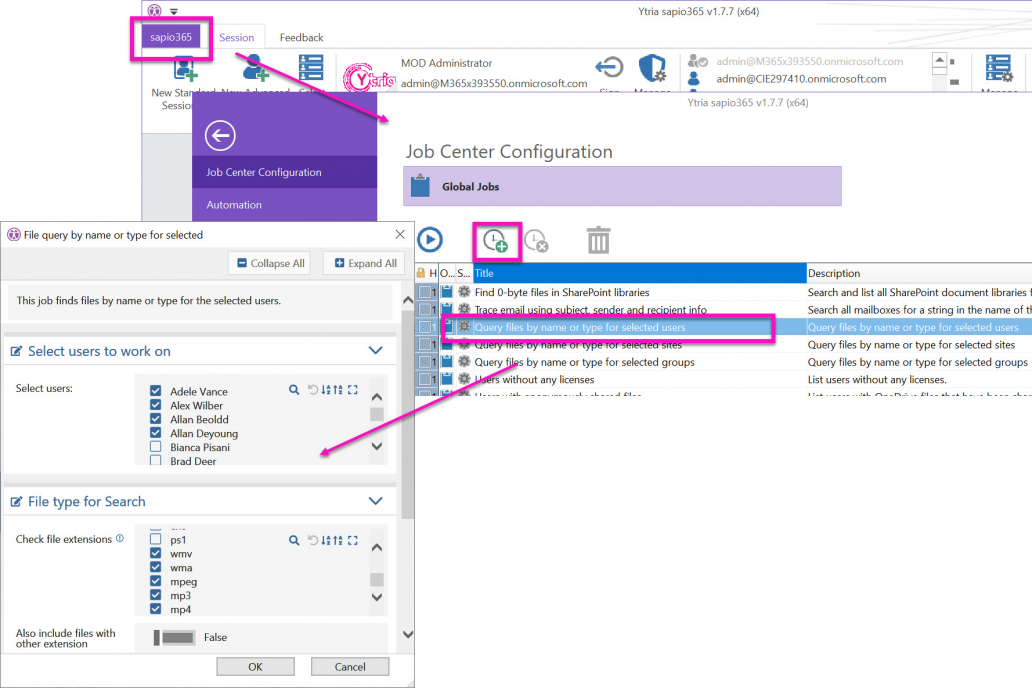Run the selected job with play icon
This screenshot has width=1032, height=688.
click(430, 240)
